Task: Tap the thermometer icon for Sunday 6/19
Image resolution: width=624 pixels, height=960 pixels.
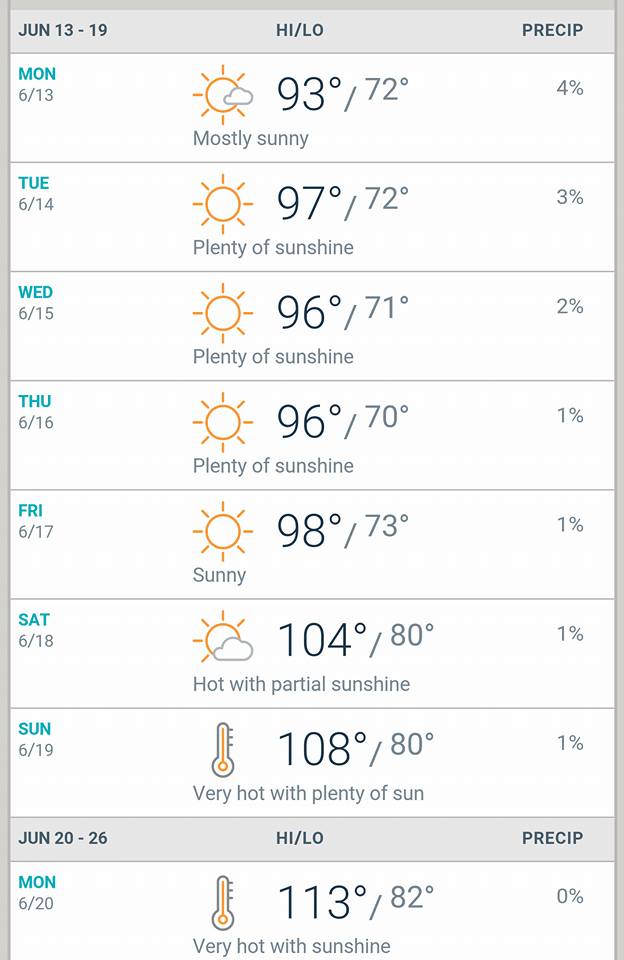Action: (x=223, y=750)
